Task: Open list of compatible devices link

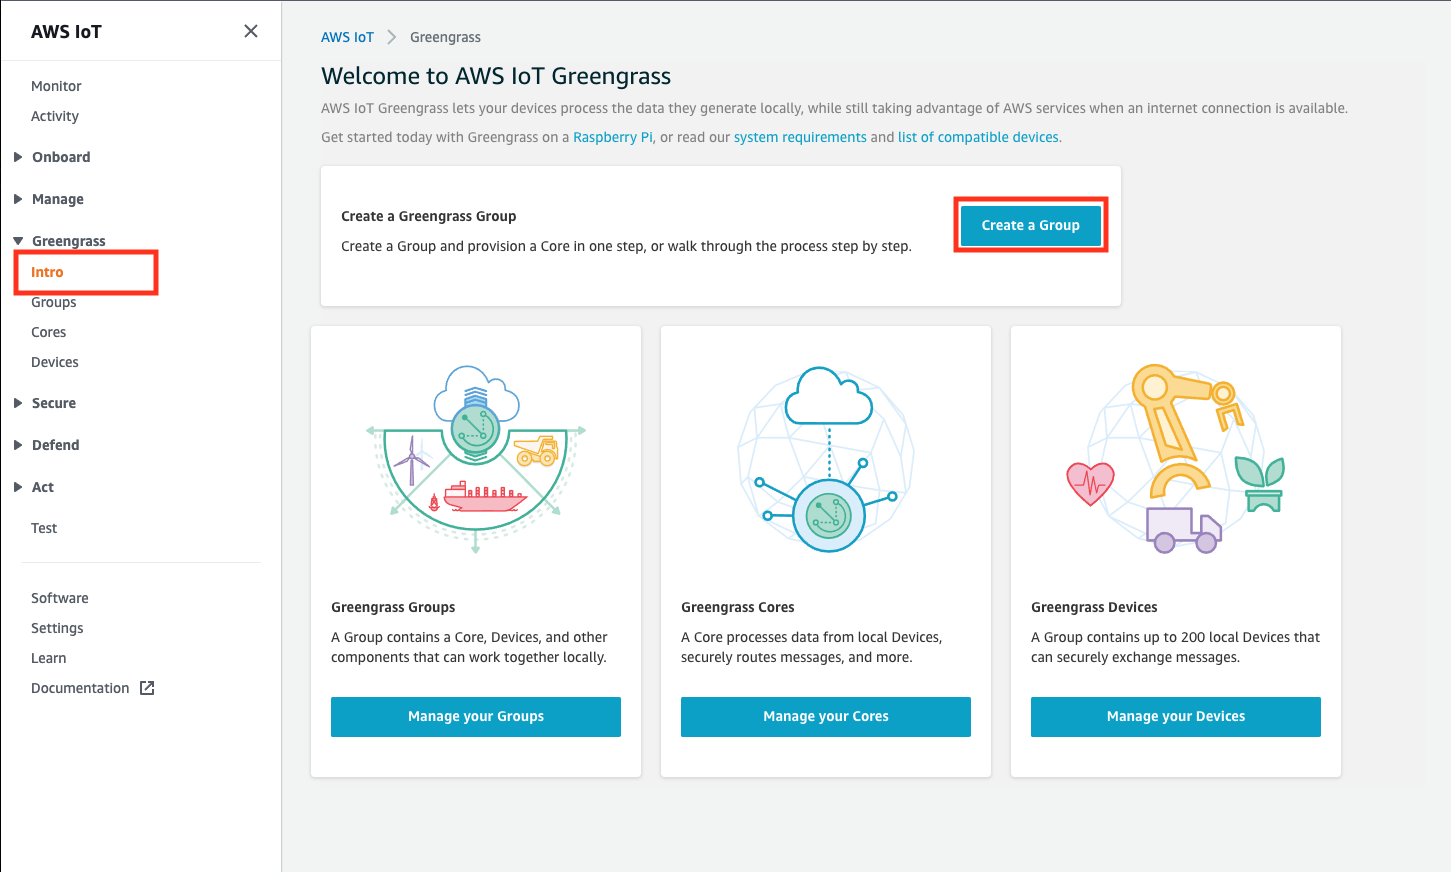Action: click(978, 137)
